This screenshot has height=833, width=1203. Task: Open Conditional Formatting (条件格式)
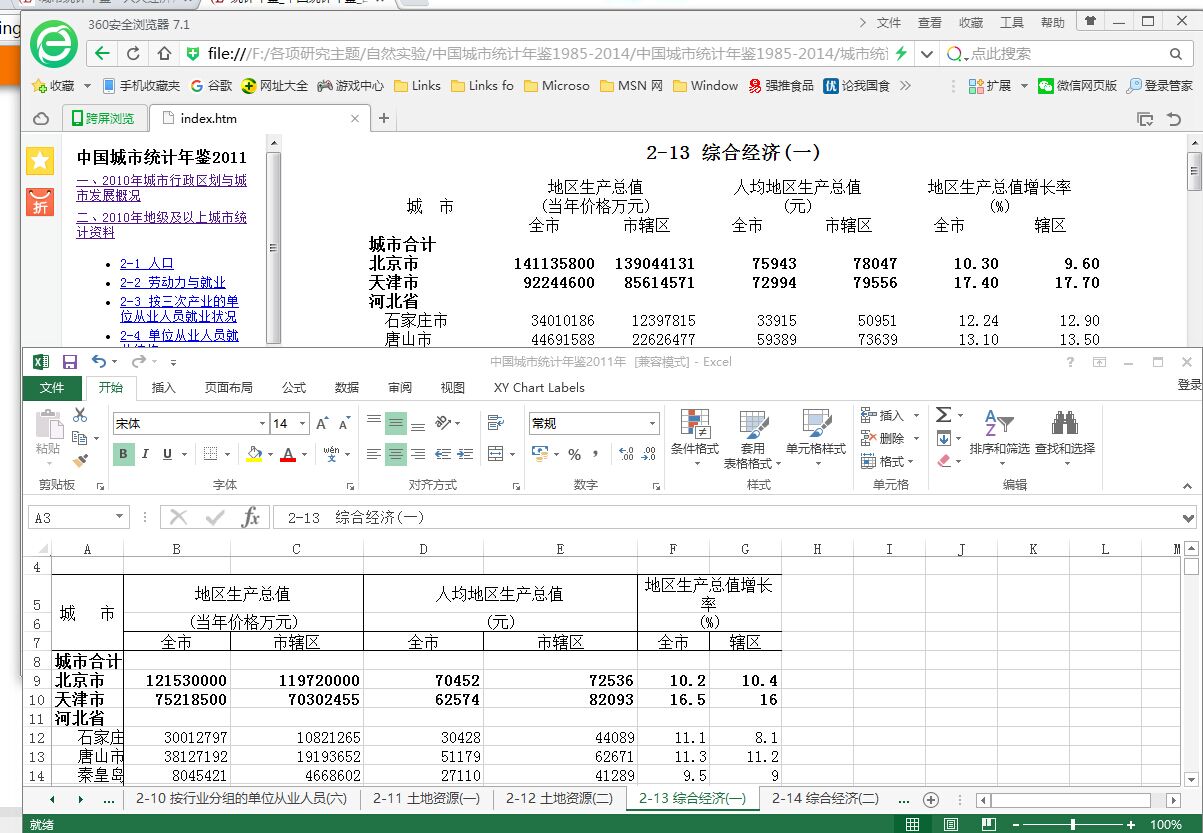[x=694, y=436]
